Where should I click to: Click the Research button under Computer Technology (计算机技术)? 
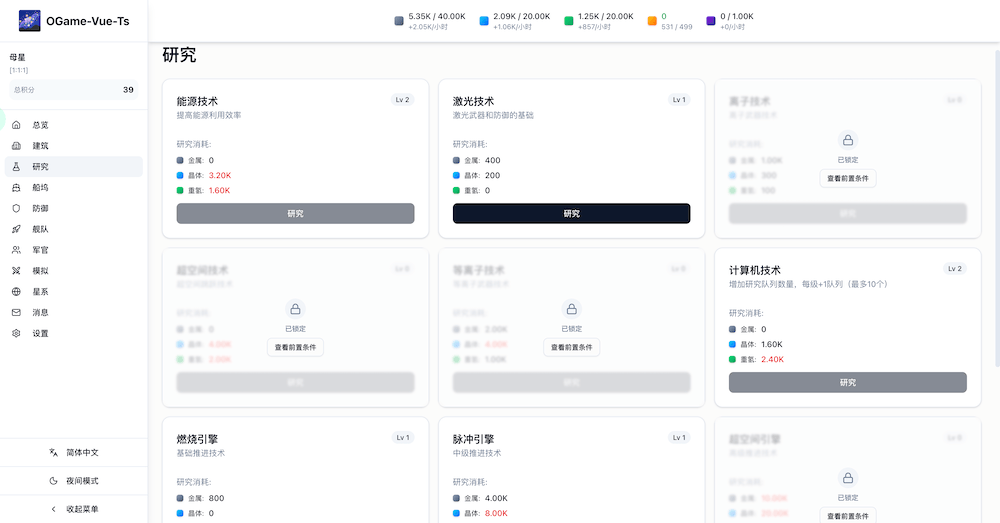[x=847, y=382]
